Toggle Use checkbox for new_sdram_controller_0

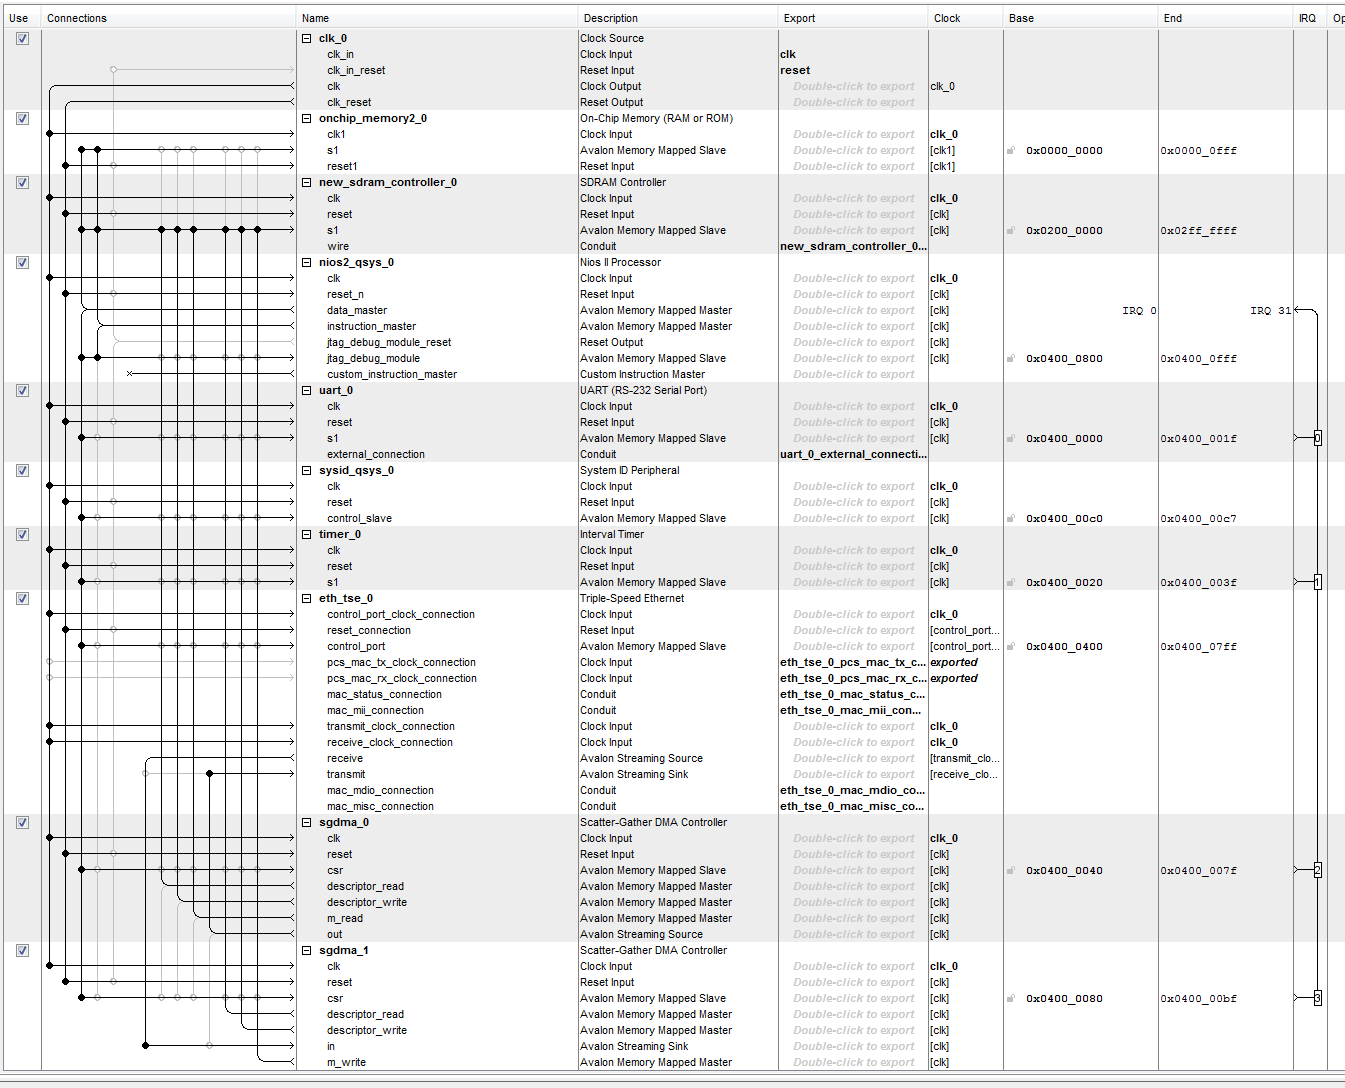(x=22, y=182)
